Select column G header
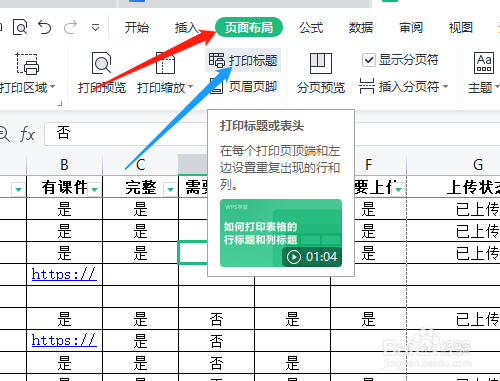 (478, 165)
